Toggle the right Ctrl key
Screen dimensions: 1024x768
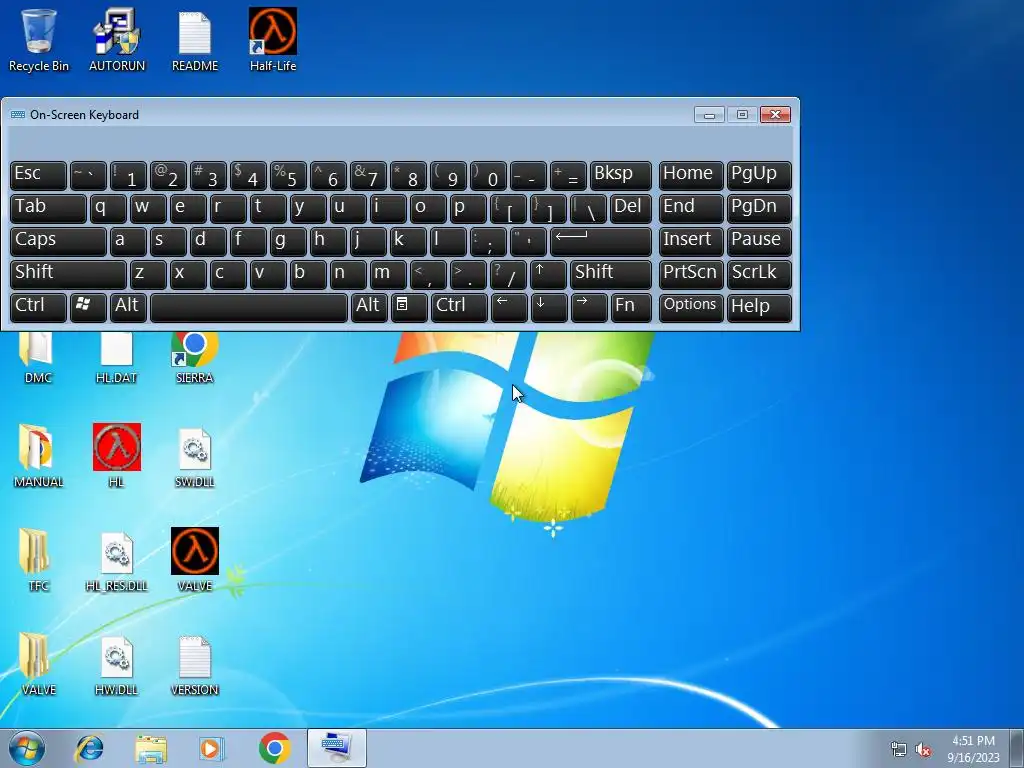click(459, 307)
